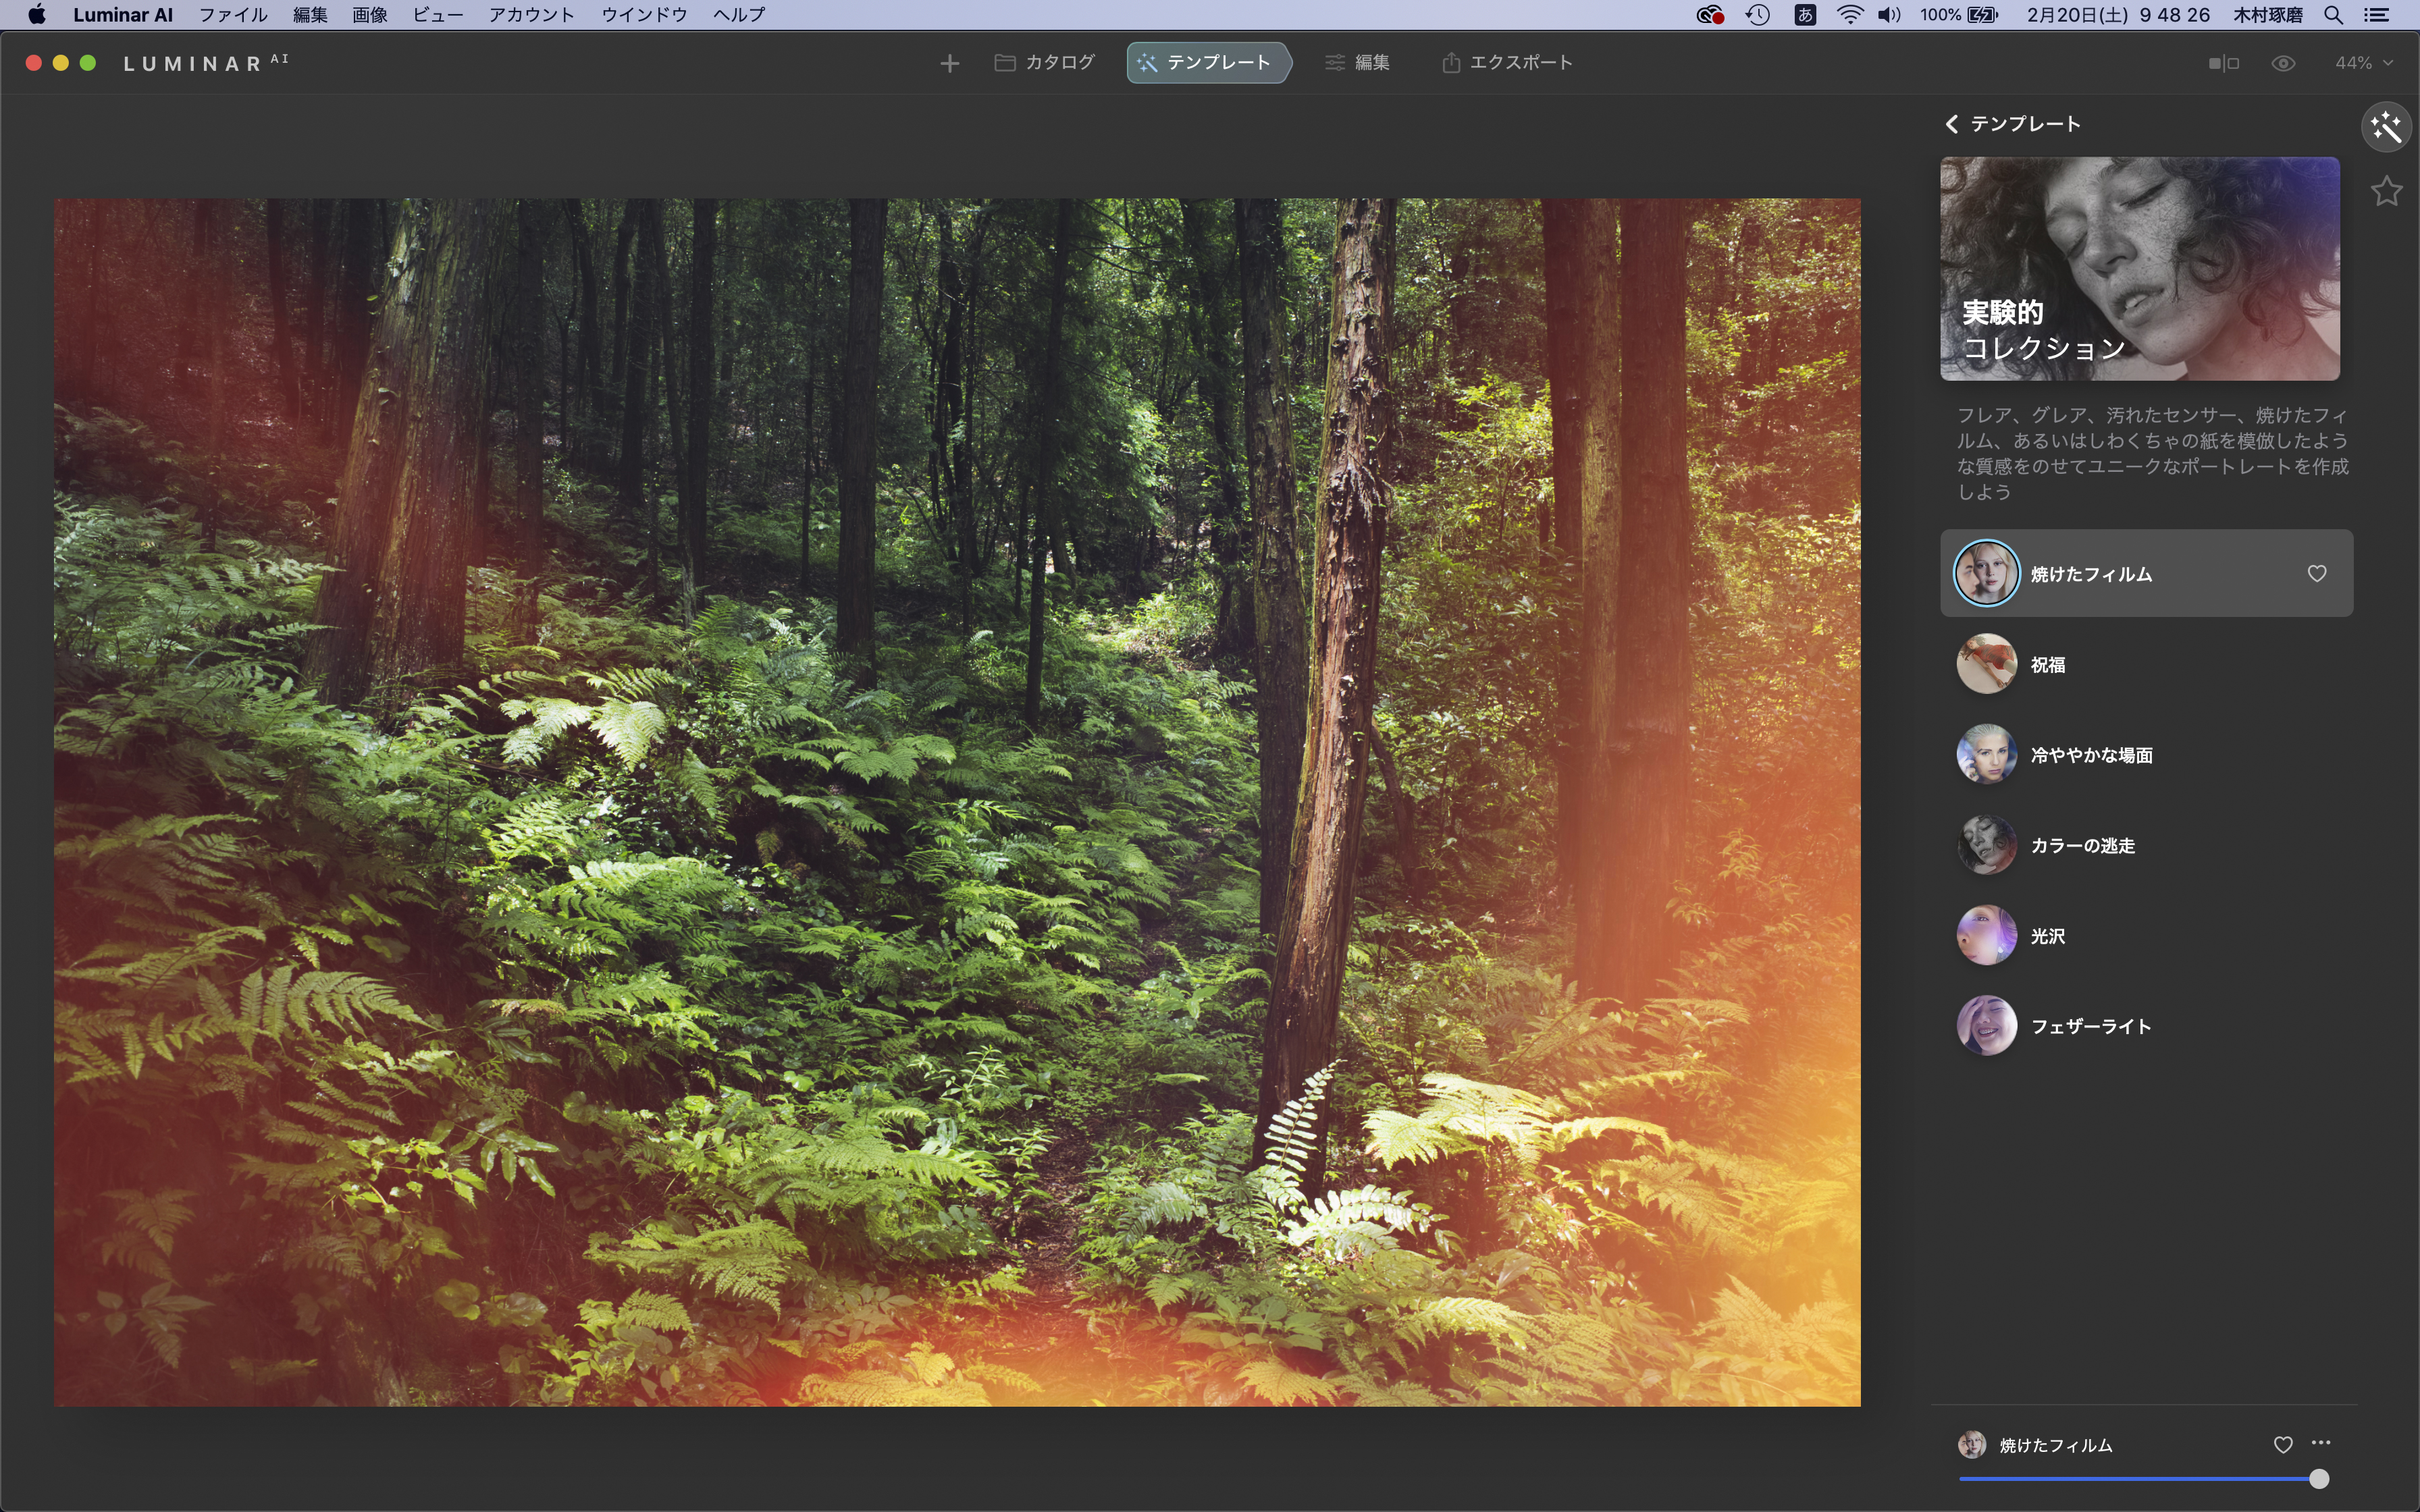Click the エクスポート button
Image resolution: width=2420 pixels, height=1512 pixels.
tap(1507, 63)
